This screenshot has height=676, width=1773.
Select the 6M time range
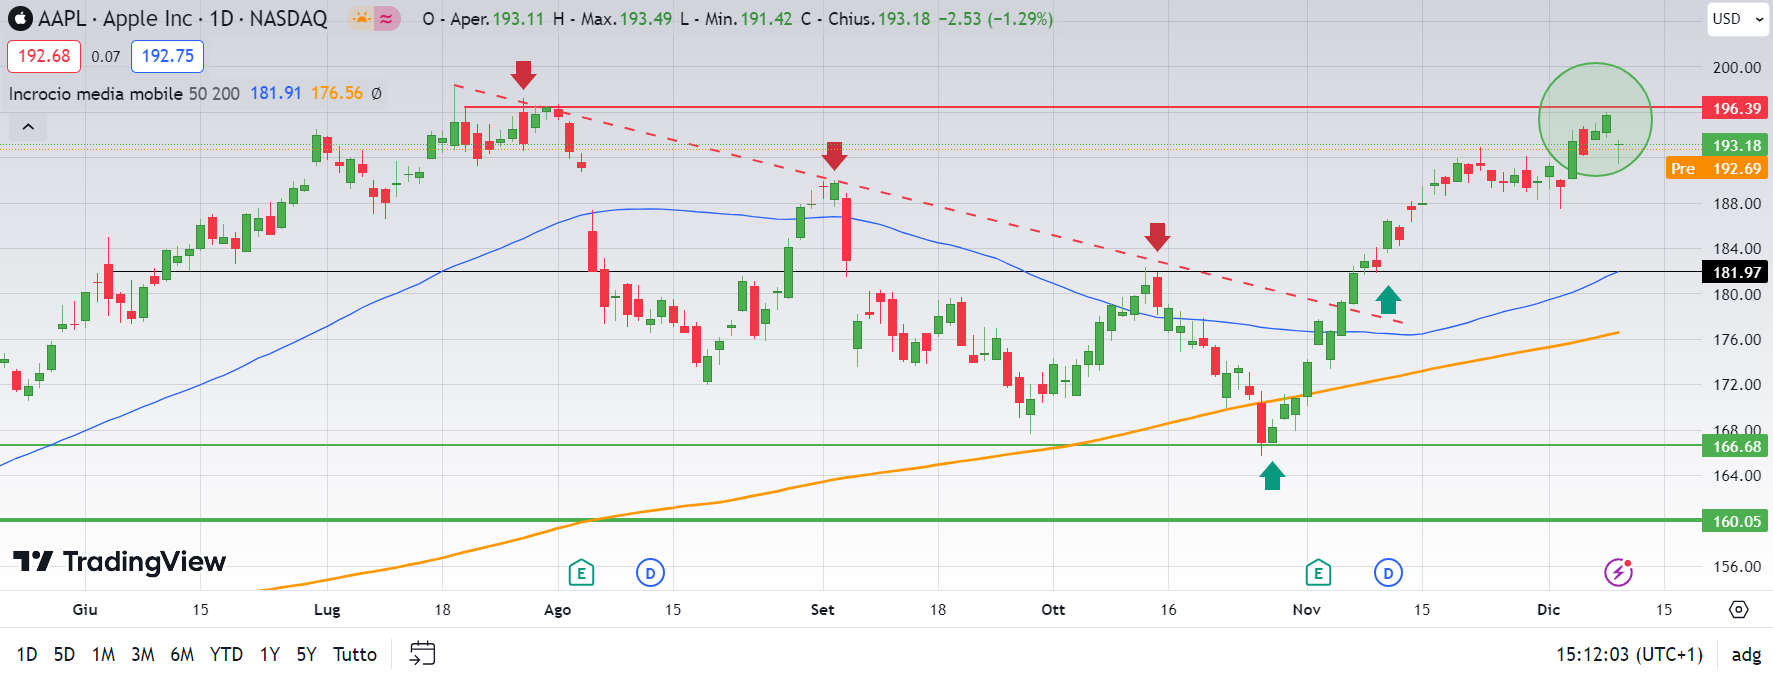tap(182, 654)
